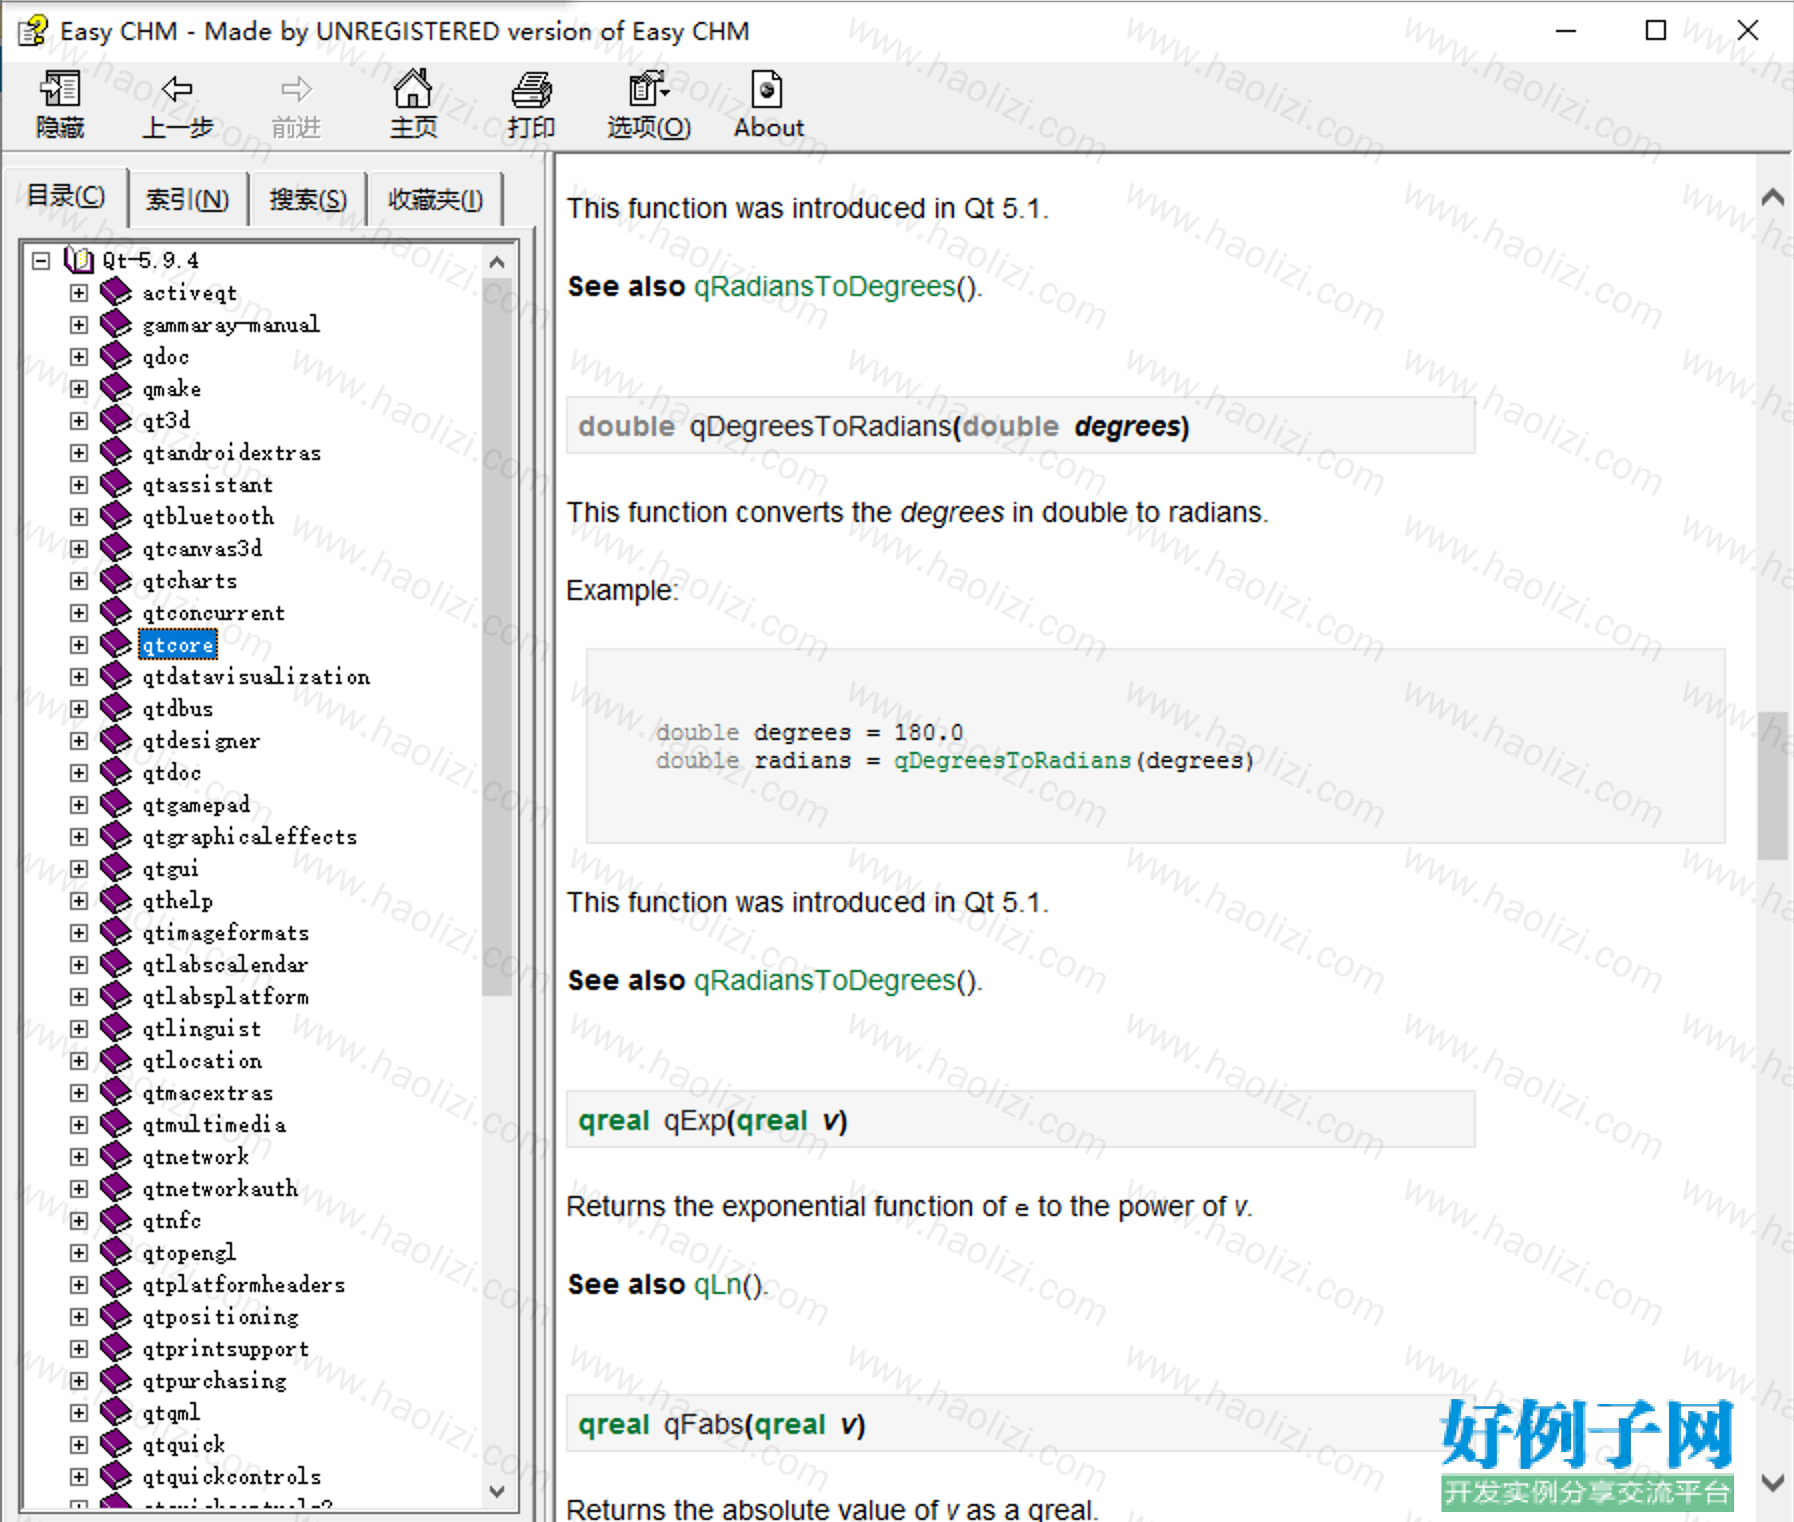1794x1522 pixels.
Task: Click the qtdbus book icon
Action: click(x=116, y=708)
